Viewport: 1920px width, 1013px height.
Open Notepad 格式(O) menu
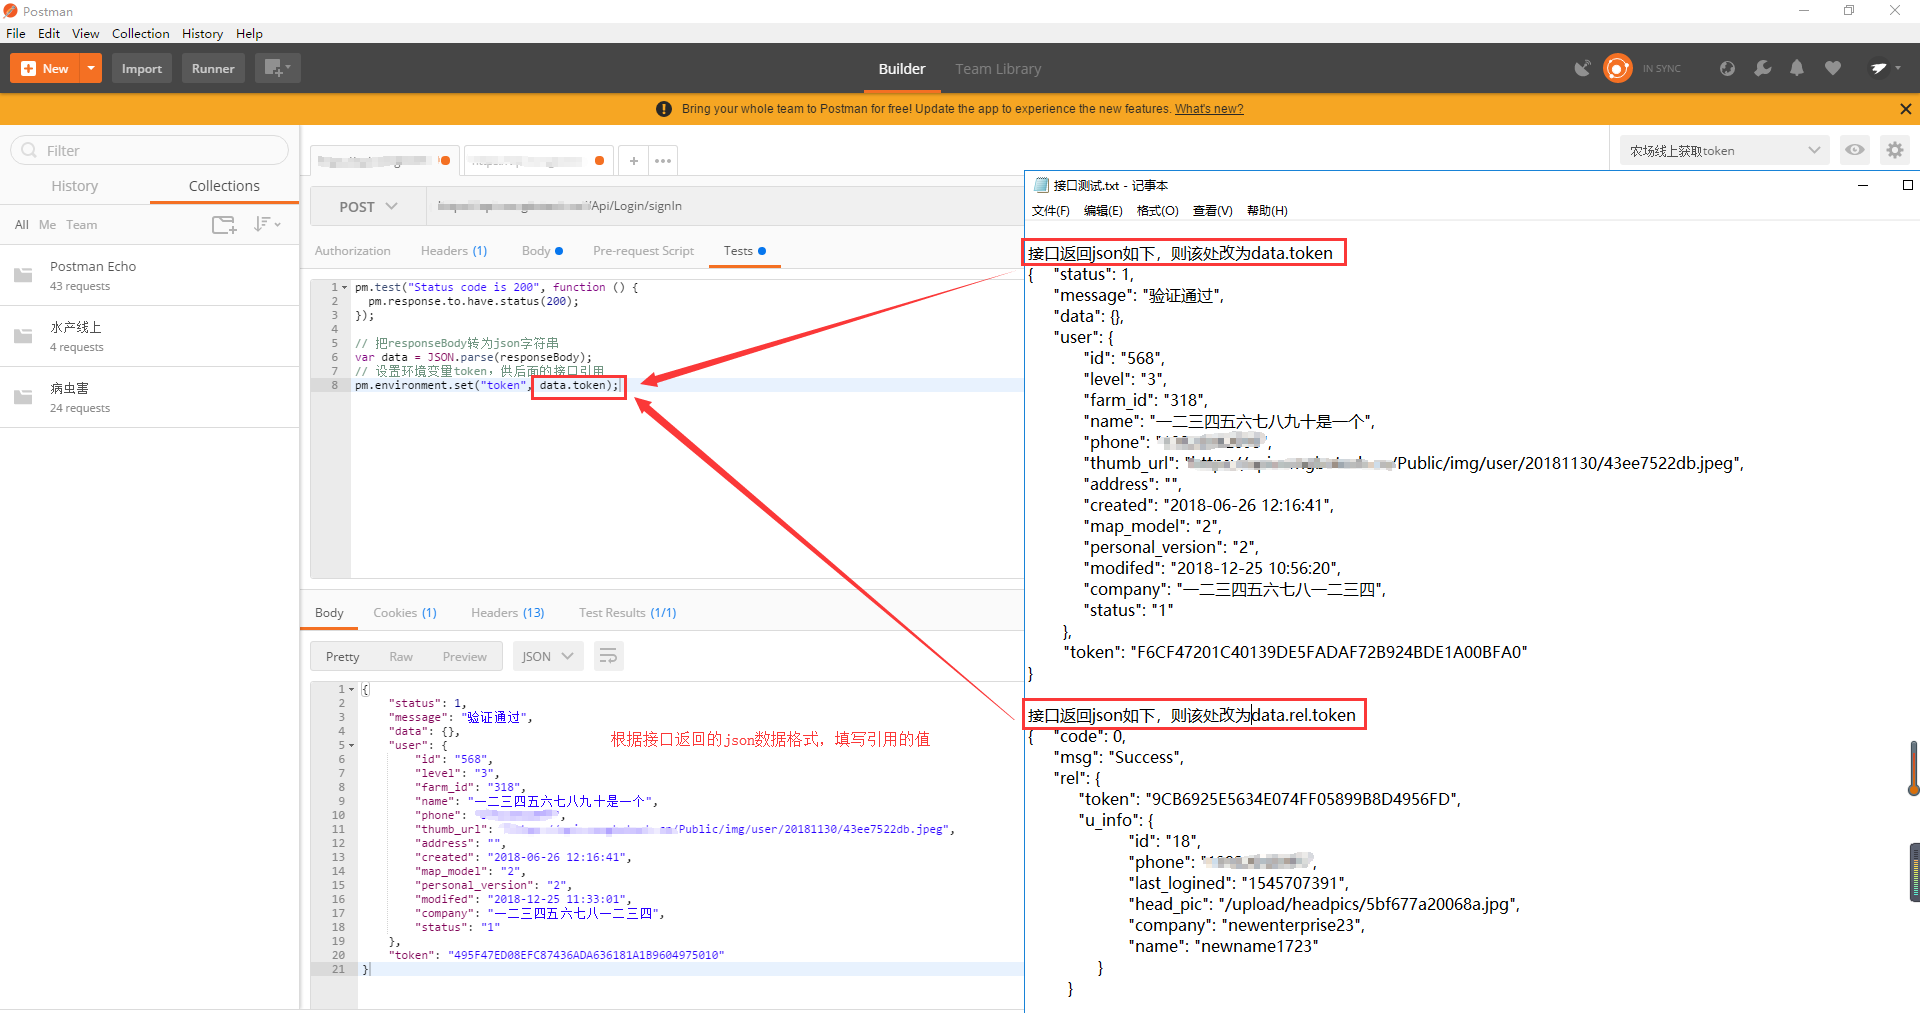[1158, 211]
